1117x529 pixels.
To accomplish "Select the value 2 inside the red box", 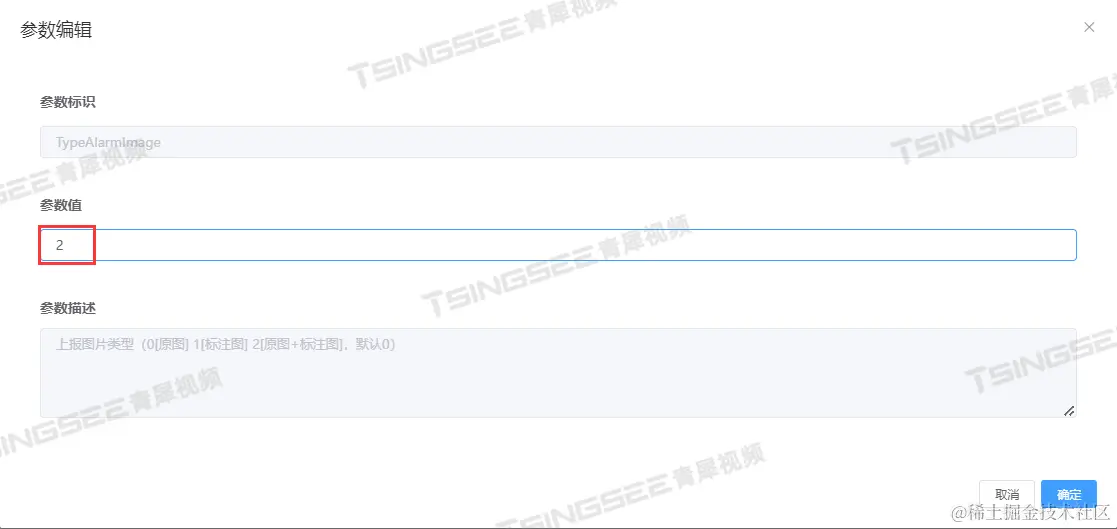I will pos(60,245).
